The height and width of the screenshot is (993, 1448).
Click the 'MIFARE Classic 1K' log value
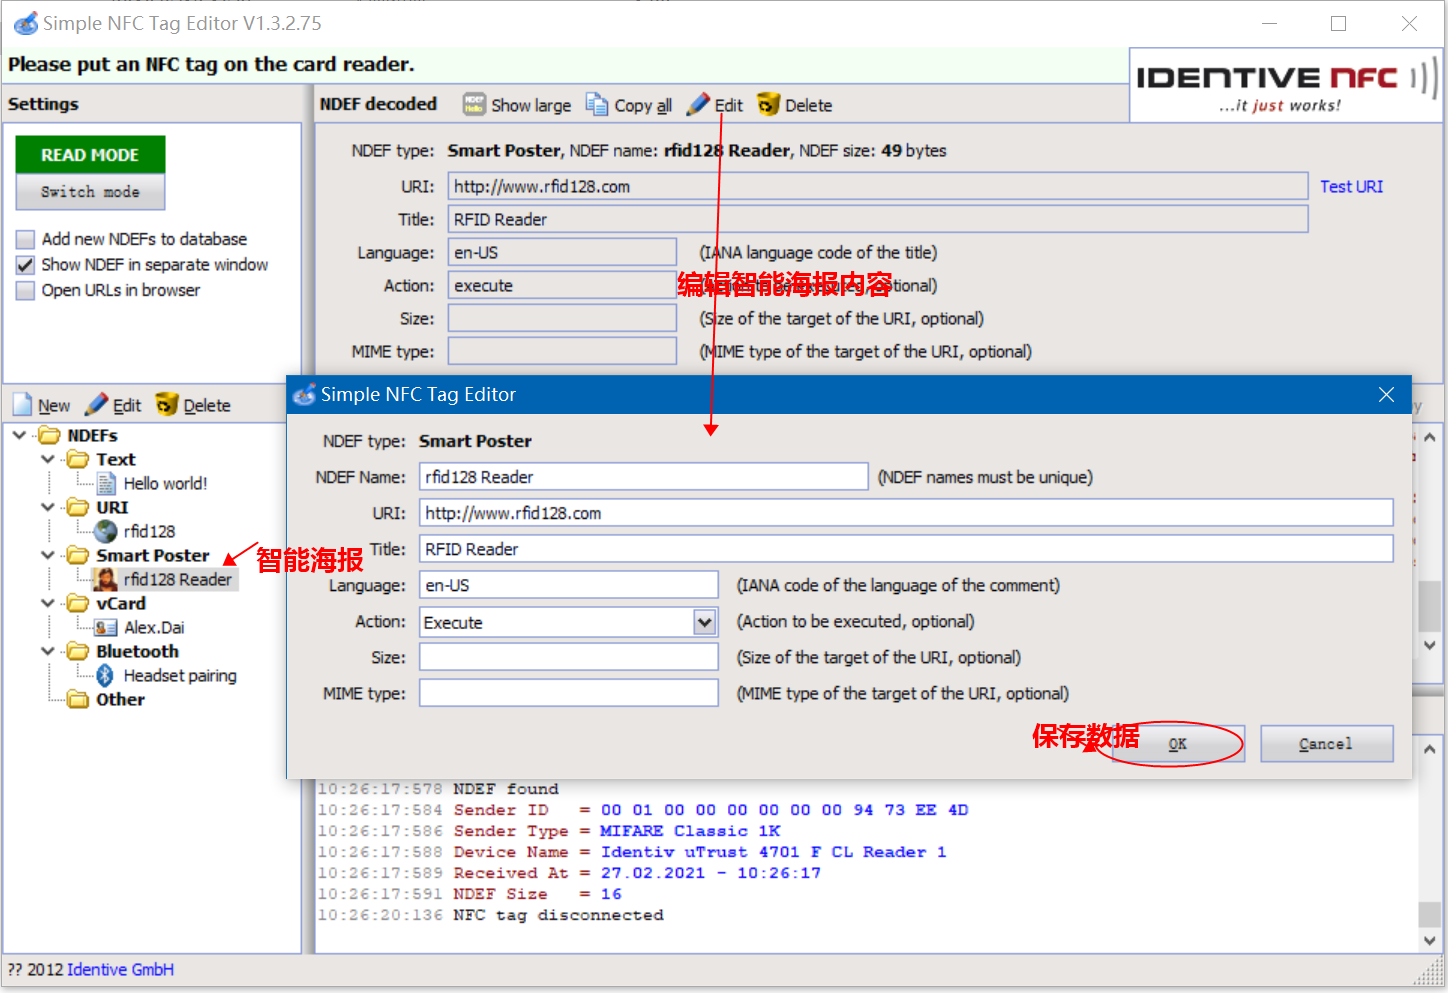coord(690,831)
